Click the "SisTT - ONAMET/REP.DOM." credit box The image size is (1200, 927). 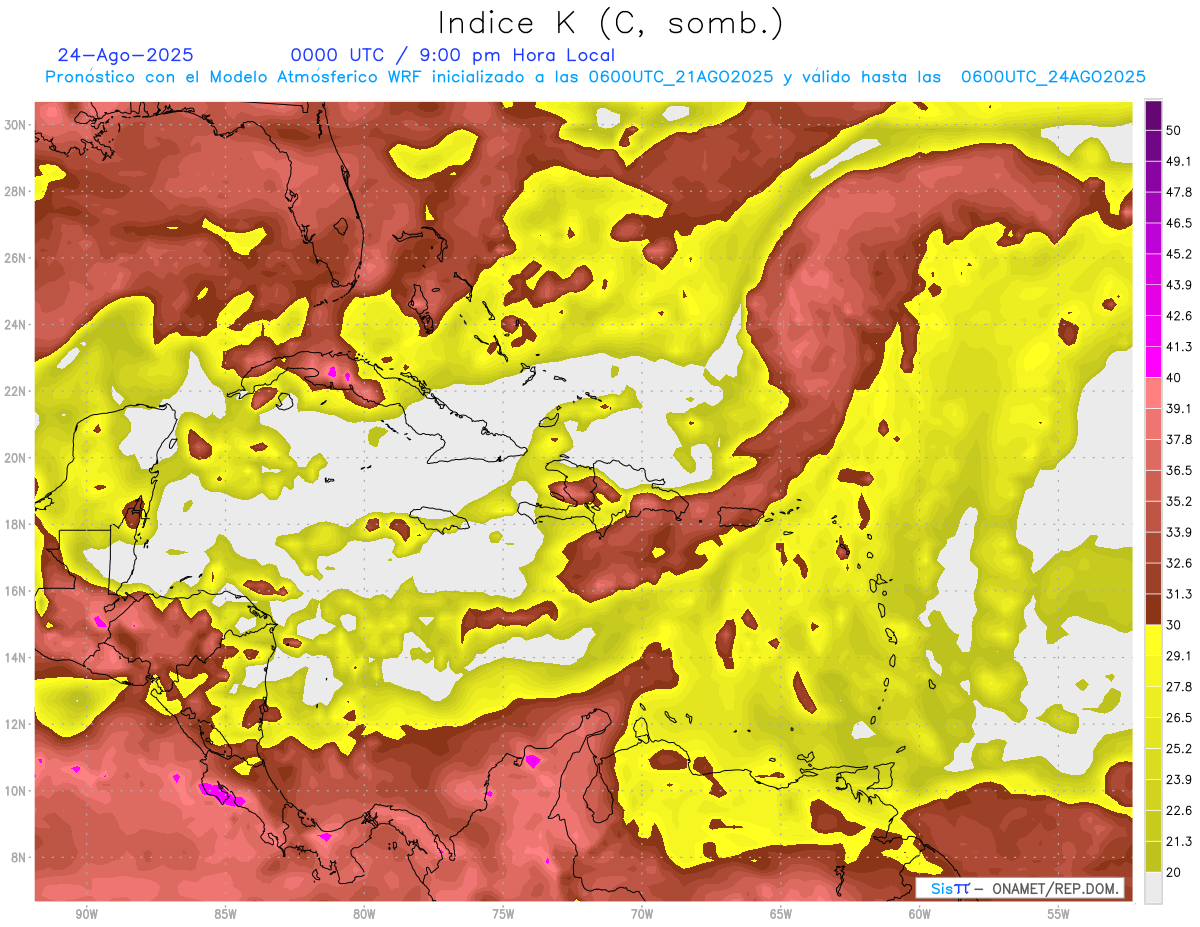[1020, 888]
